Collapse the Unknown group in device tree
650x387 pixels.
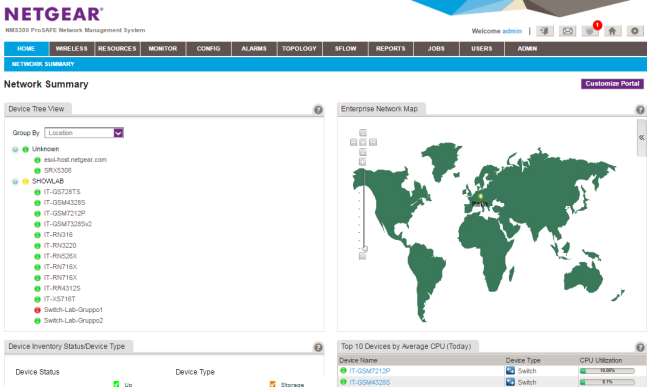click(x=15, y=149)
